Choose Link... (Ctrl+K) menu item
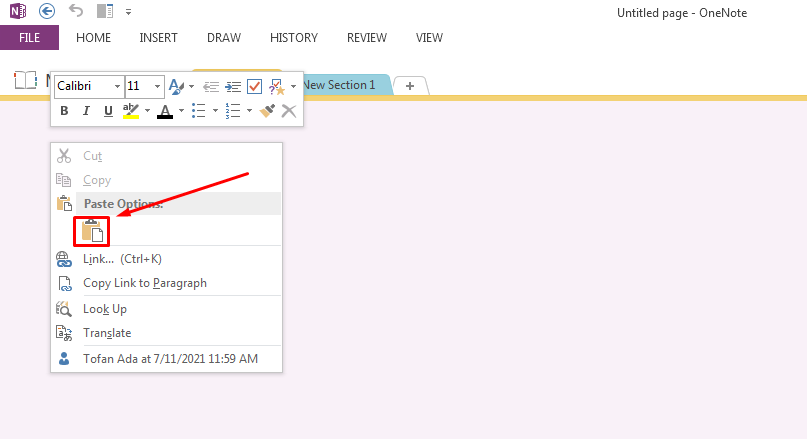 point(122,259)
